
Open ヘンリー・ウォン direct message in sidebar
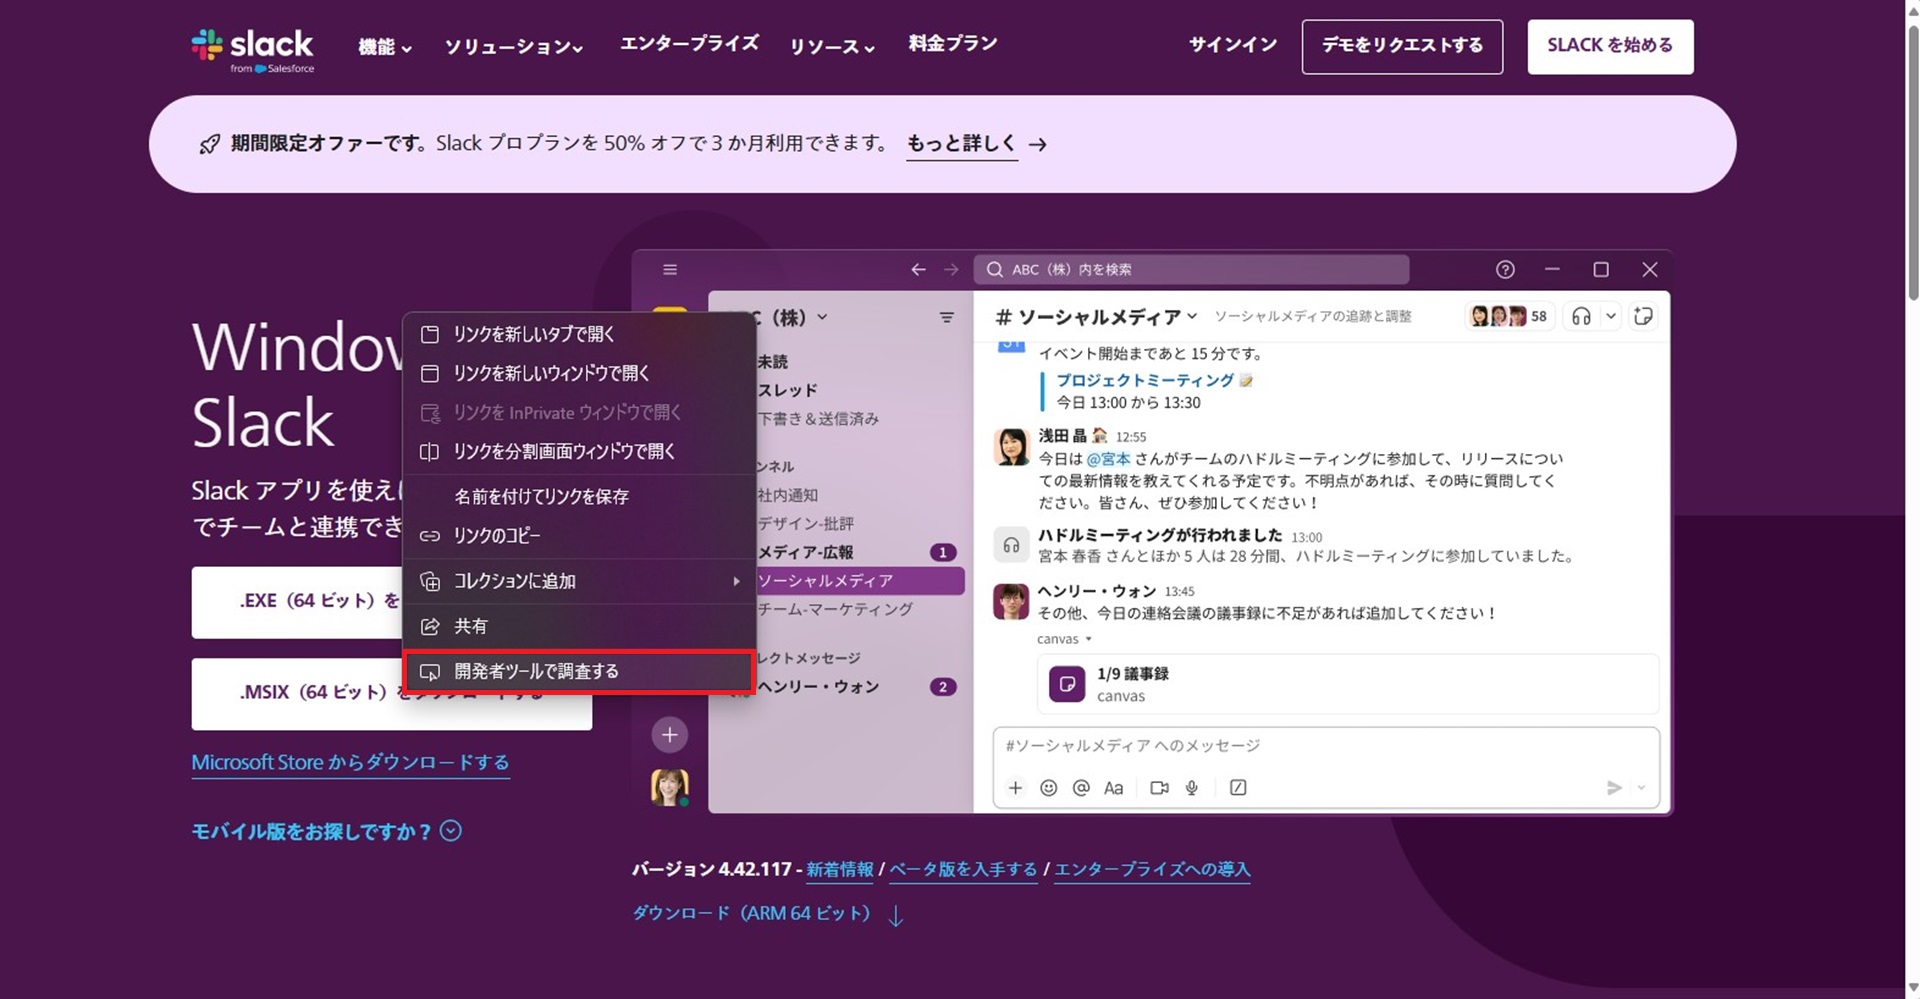818,687
